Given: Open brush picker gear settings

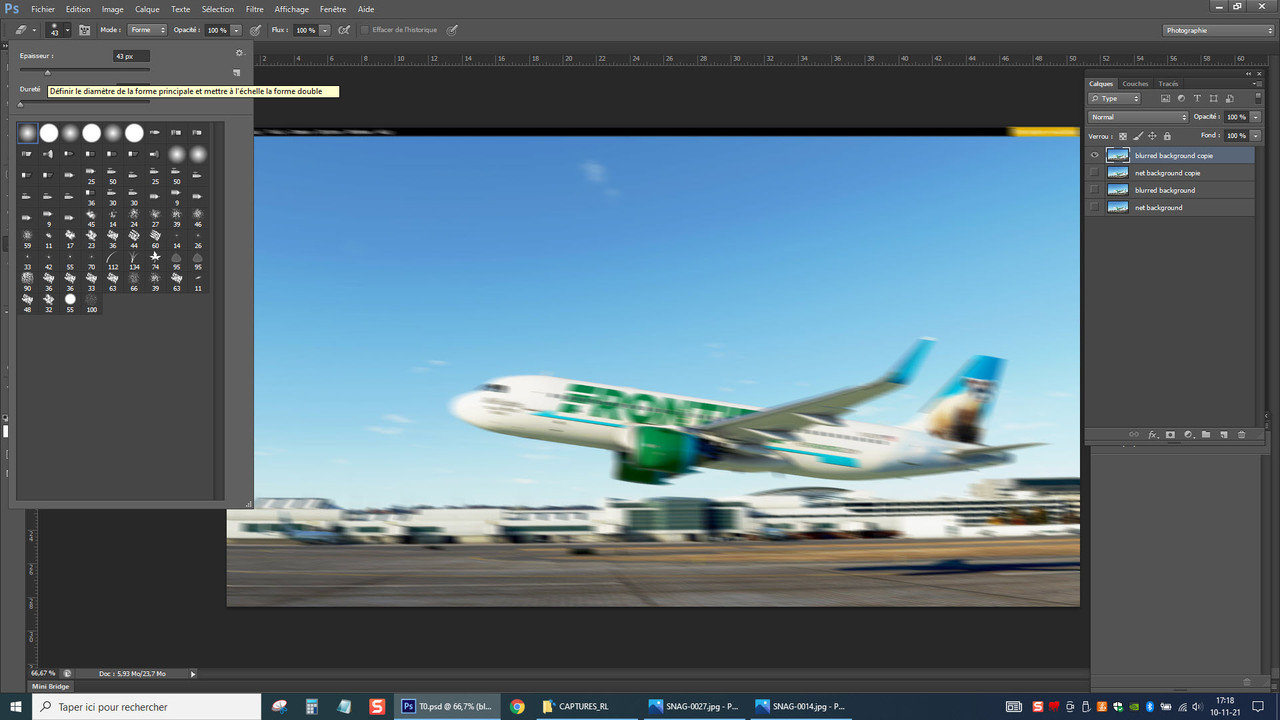Looking at the screenshot, I should pyautogui.click(x=239, y=53).
